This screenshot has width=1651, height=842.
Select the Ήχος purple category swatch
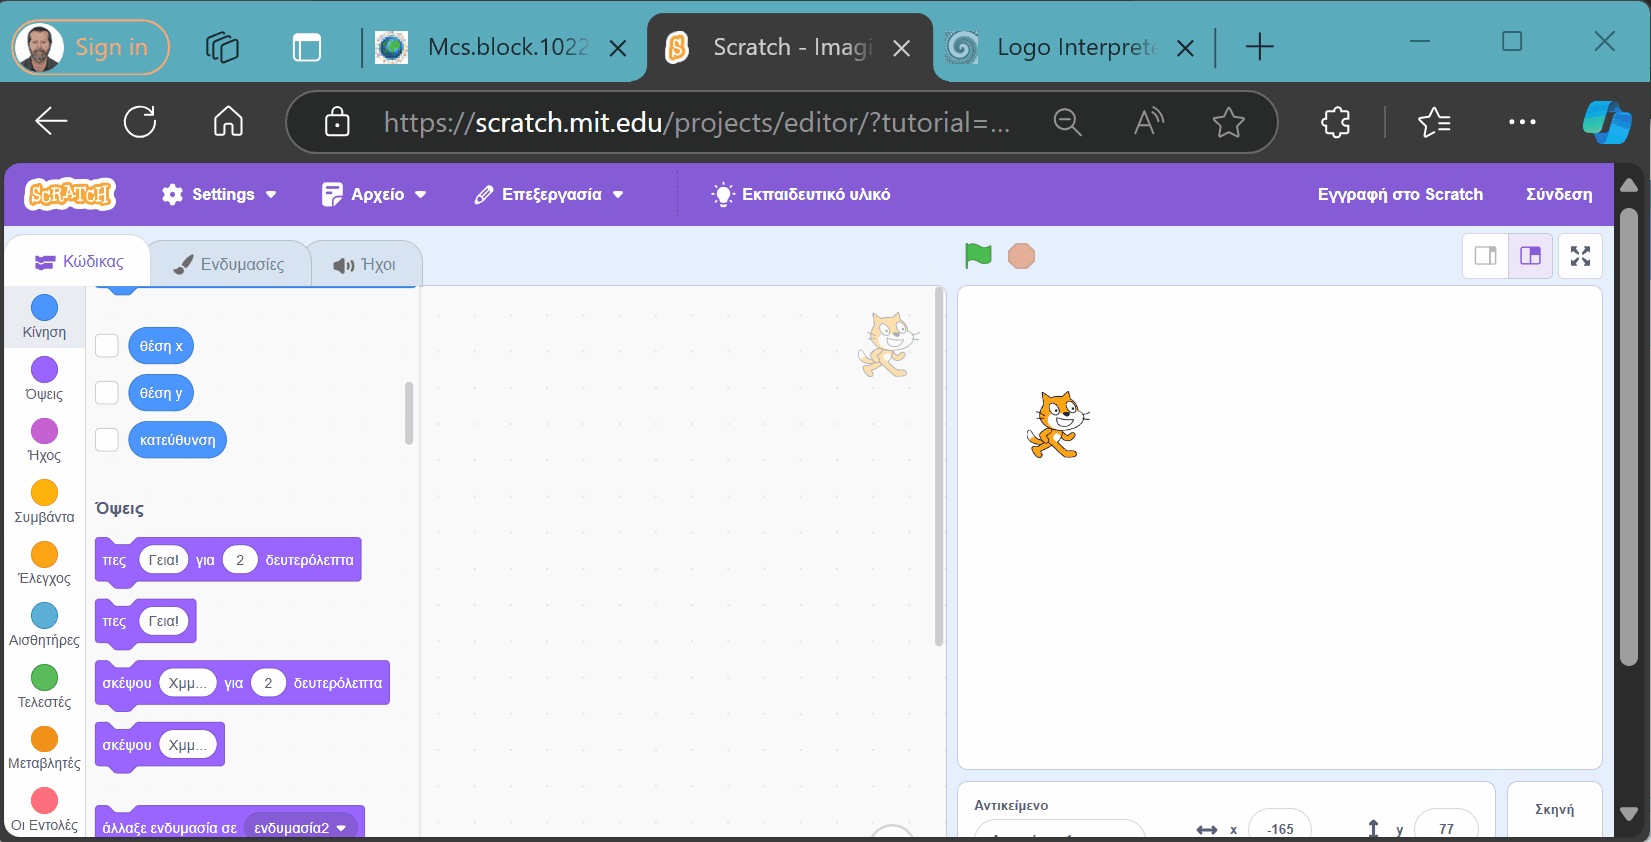pos(45,431)
